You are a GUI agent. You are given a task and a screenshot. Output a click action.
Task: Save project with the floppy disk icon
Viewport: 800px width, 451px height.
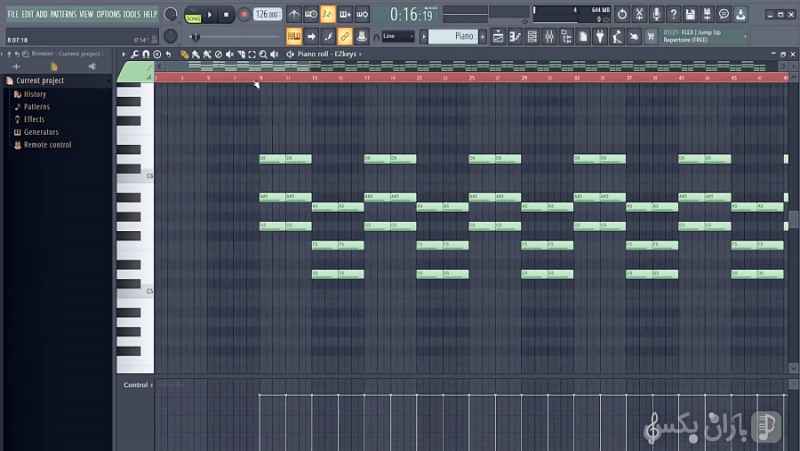coord(690,14)
